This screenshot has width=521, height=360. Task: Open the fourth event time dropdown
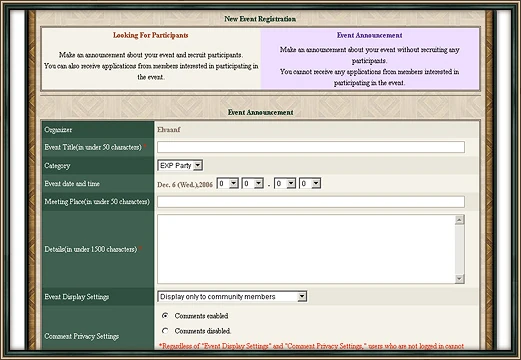click(310, 183)
